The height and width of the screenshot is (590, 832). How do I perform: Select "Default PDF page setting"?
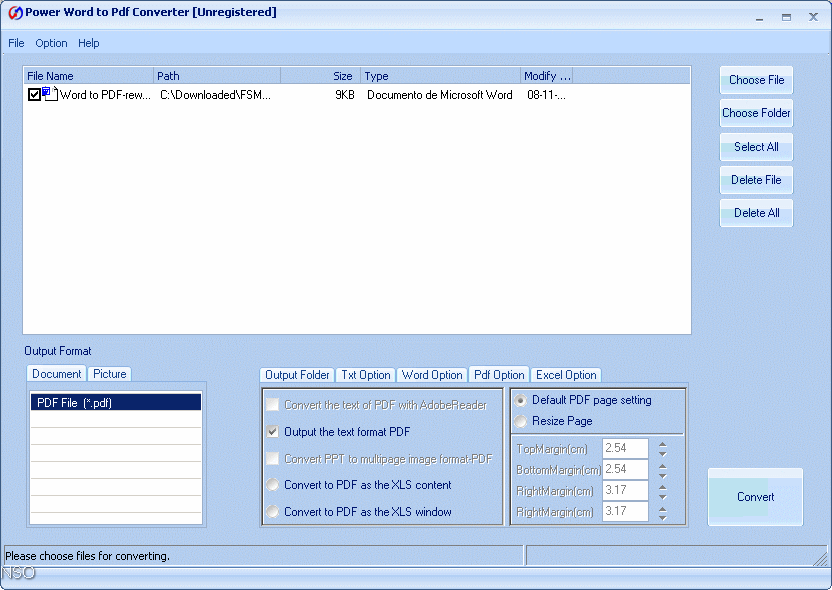[x=521, y=400]
